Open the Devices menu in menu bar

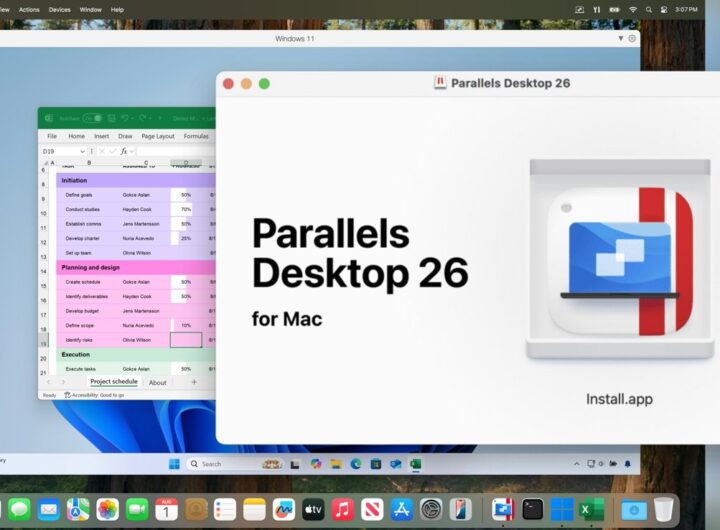click(x=60, y=9)
